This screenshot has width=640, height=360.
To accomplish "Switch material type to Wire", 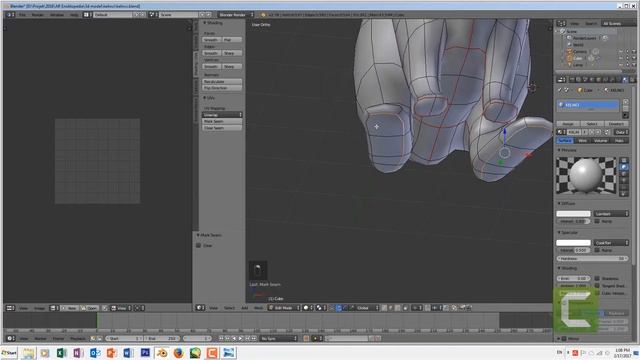I will (582, 140).
